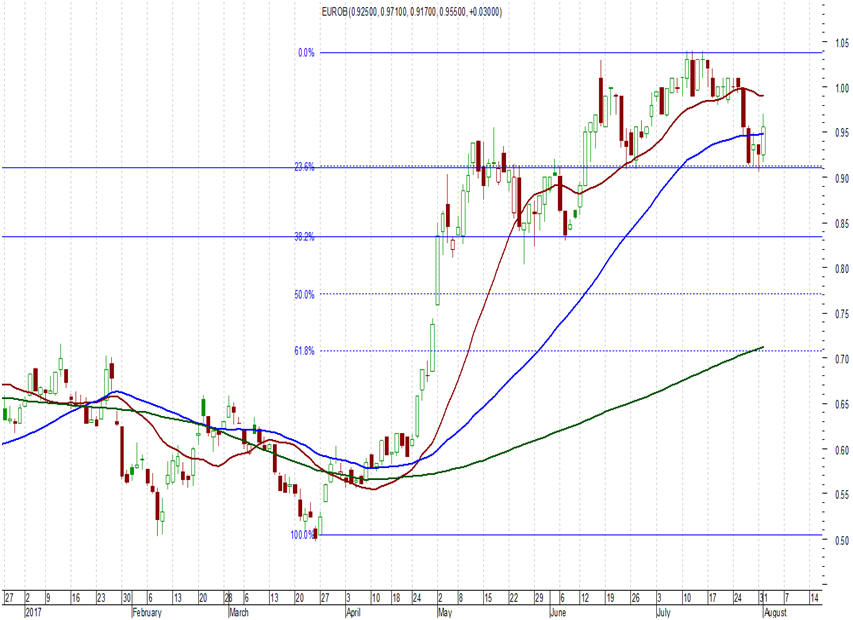
Task: Click the 0.95 price axis value
Action: point(842,132)
